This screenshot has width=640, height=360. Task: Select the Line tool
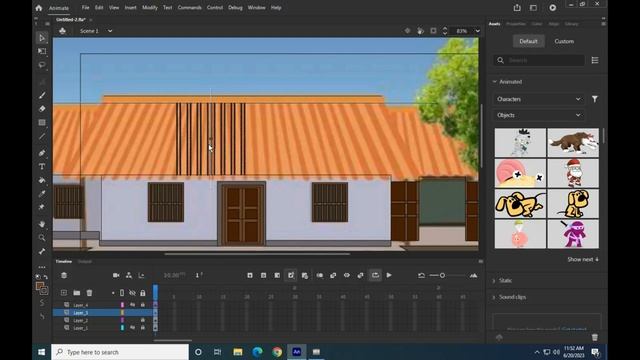click(42, 136)
